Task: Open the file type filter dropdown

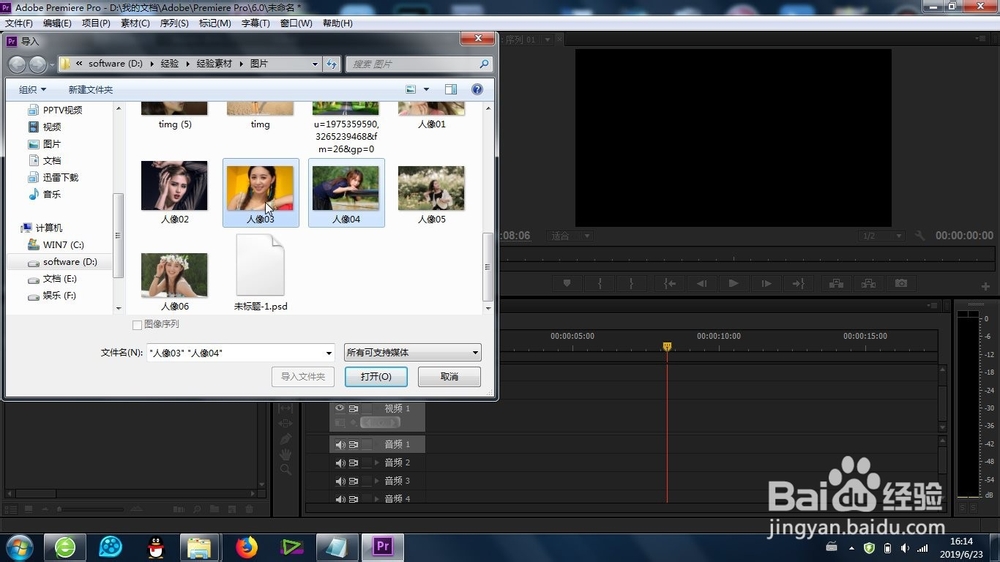Action: 475,352
